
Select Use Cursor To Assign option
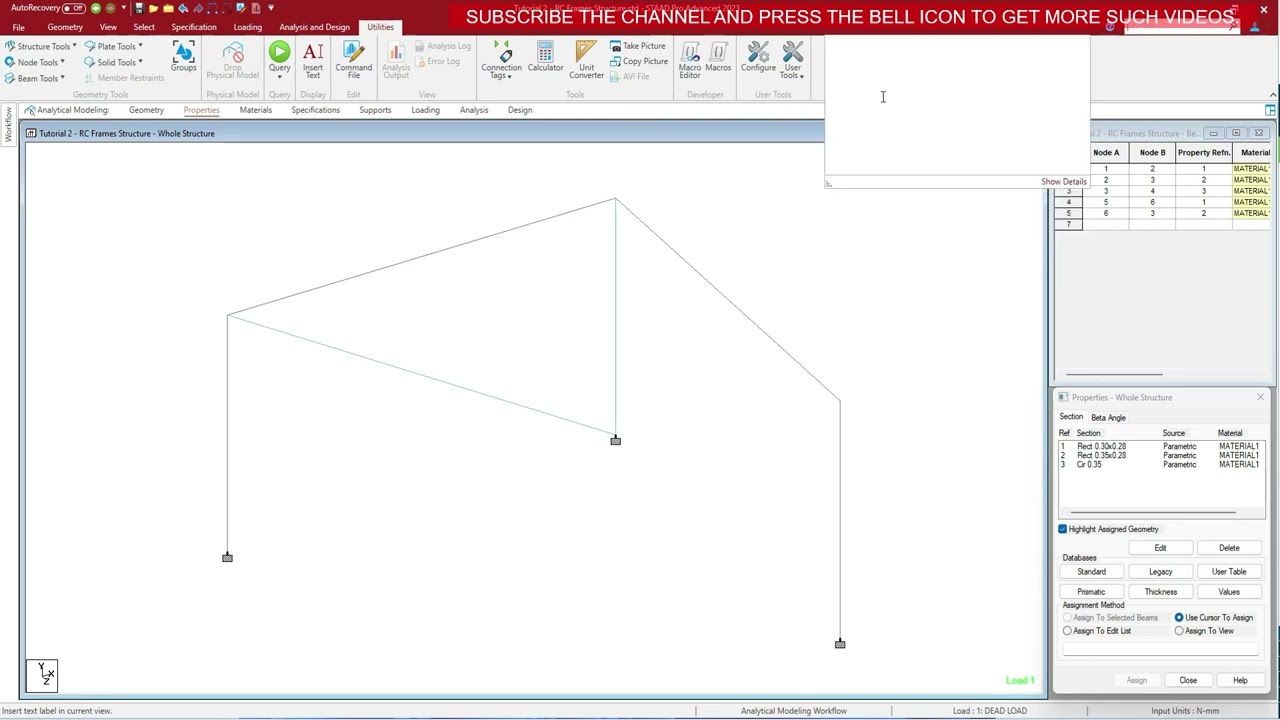1179,618
